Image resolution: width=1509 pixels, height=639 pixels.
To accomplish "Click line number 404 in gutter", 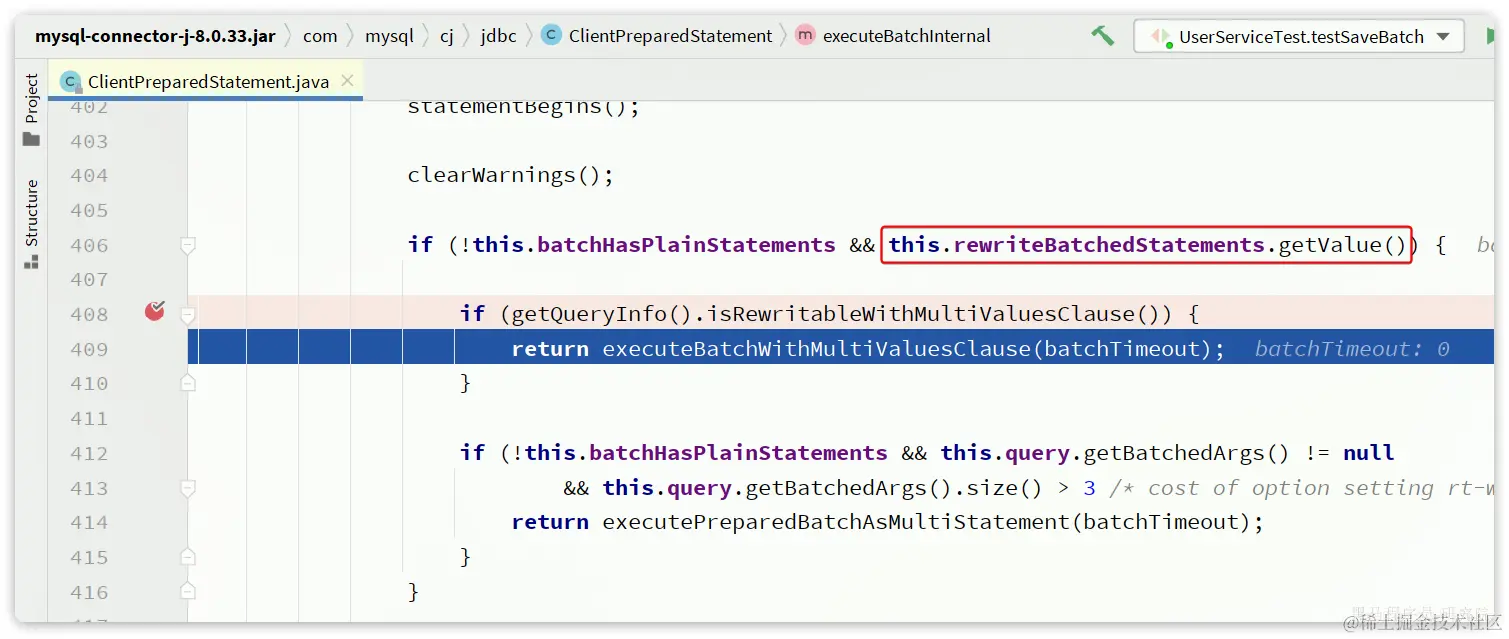I will pos(89,175).
